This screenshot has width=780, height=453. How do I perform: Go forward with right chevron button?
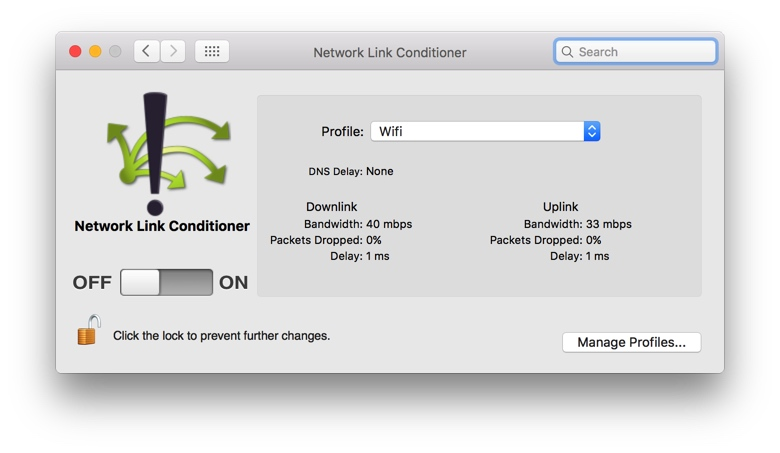coord(173,51)
